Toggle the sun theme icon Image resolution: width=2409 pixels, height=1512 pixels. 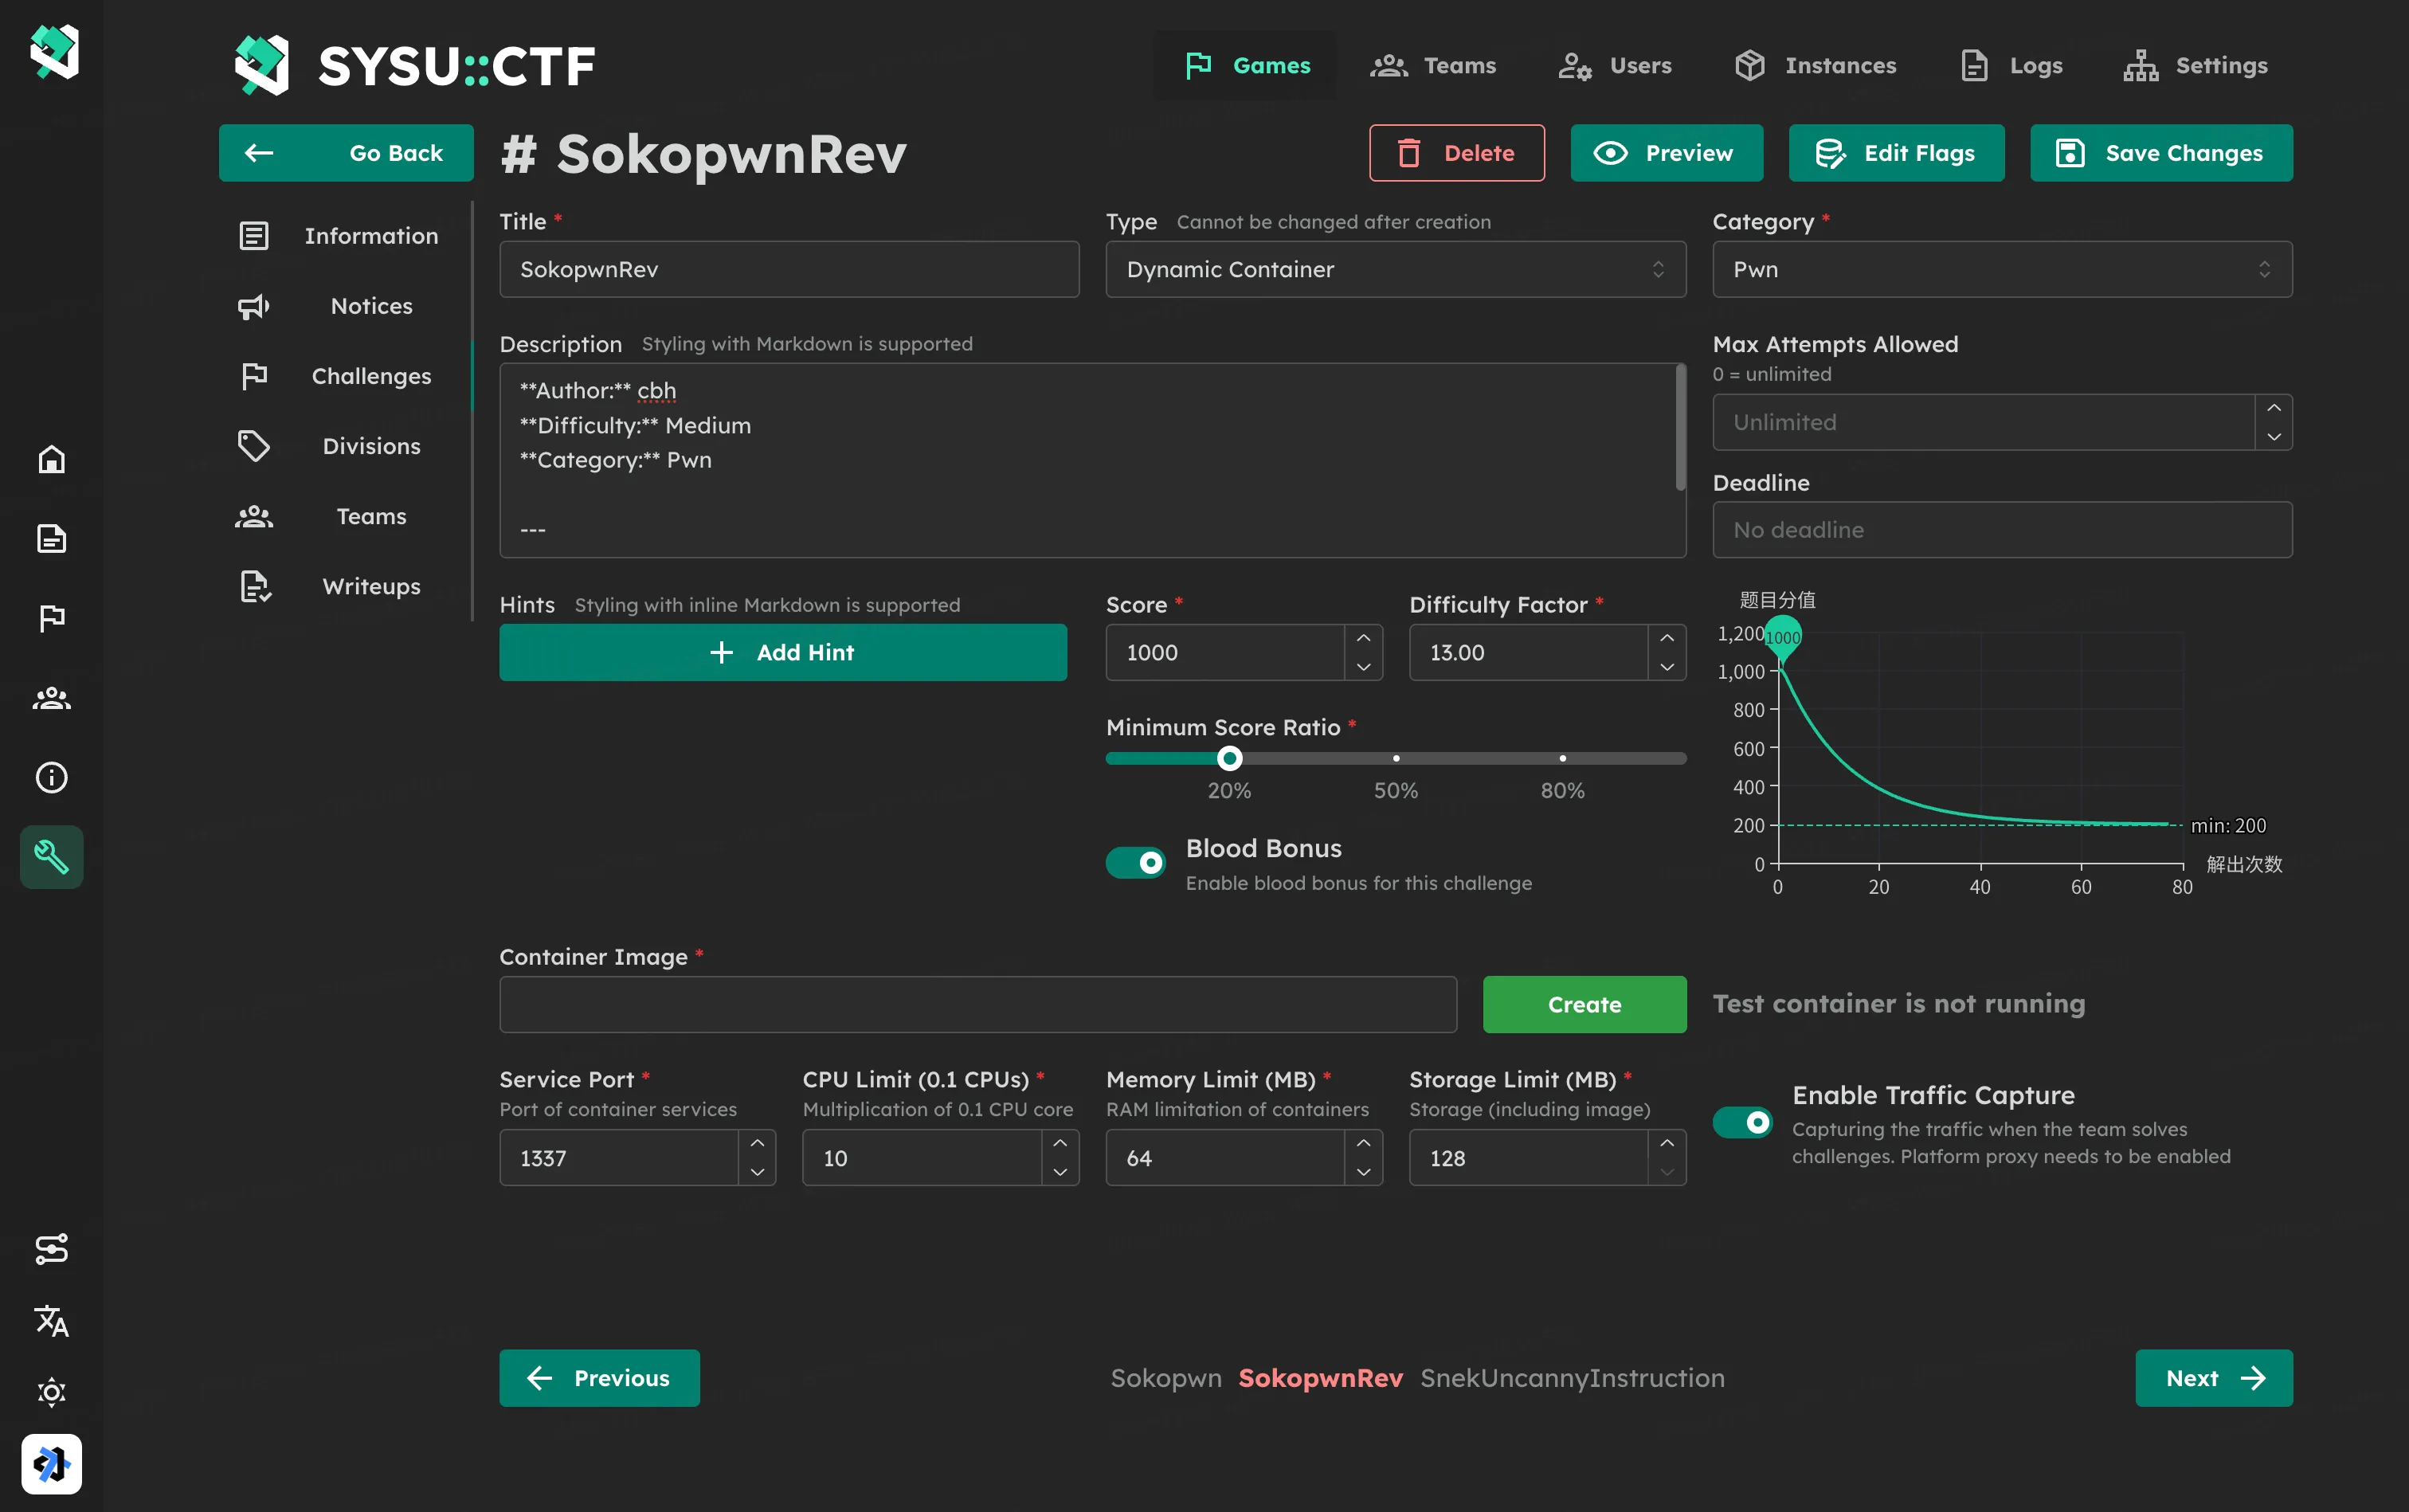click(51, 1392)
